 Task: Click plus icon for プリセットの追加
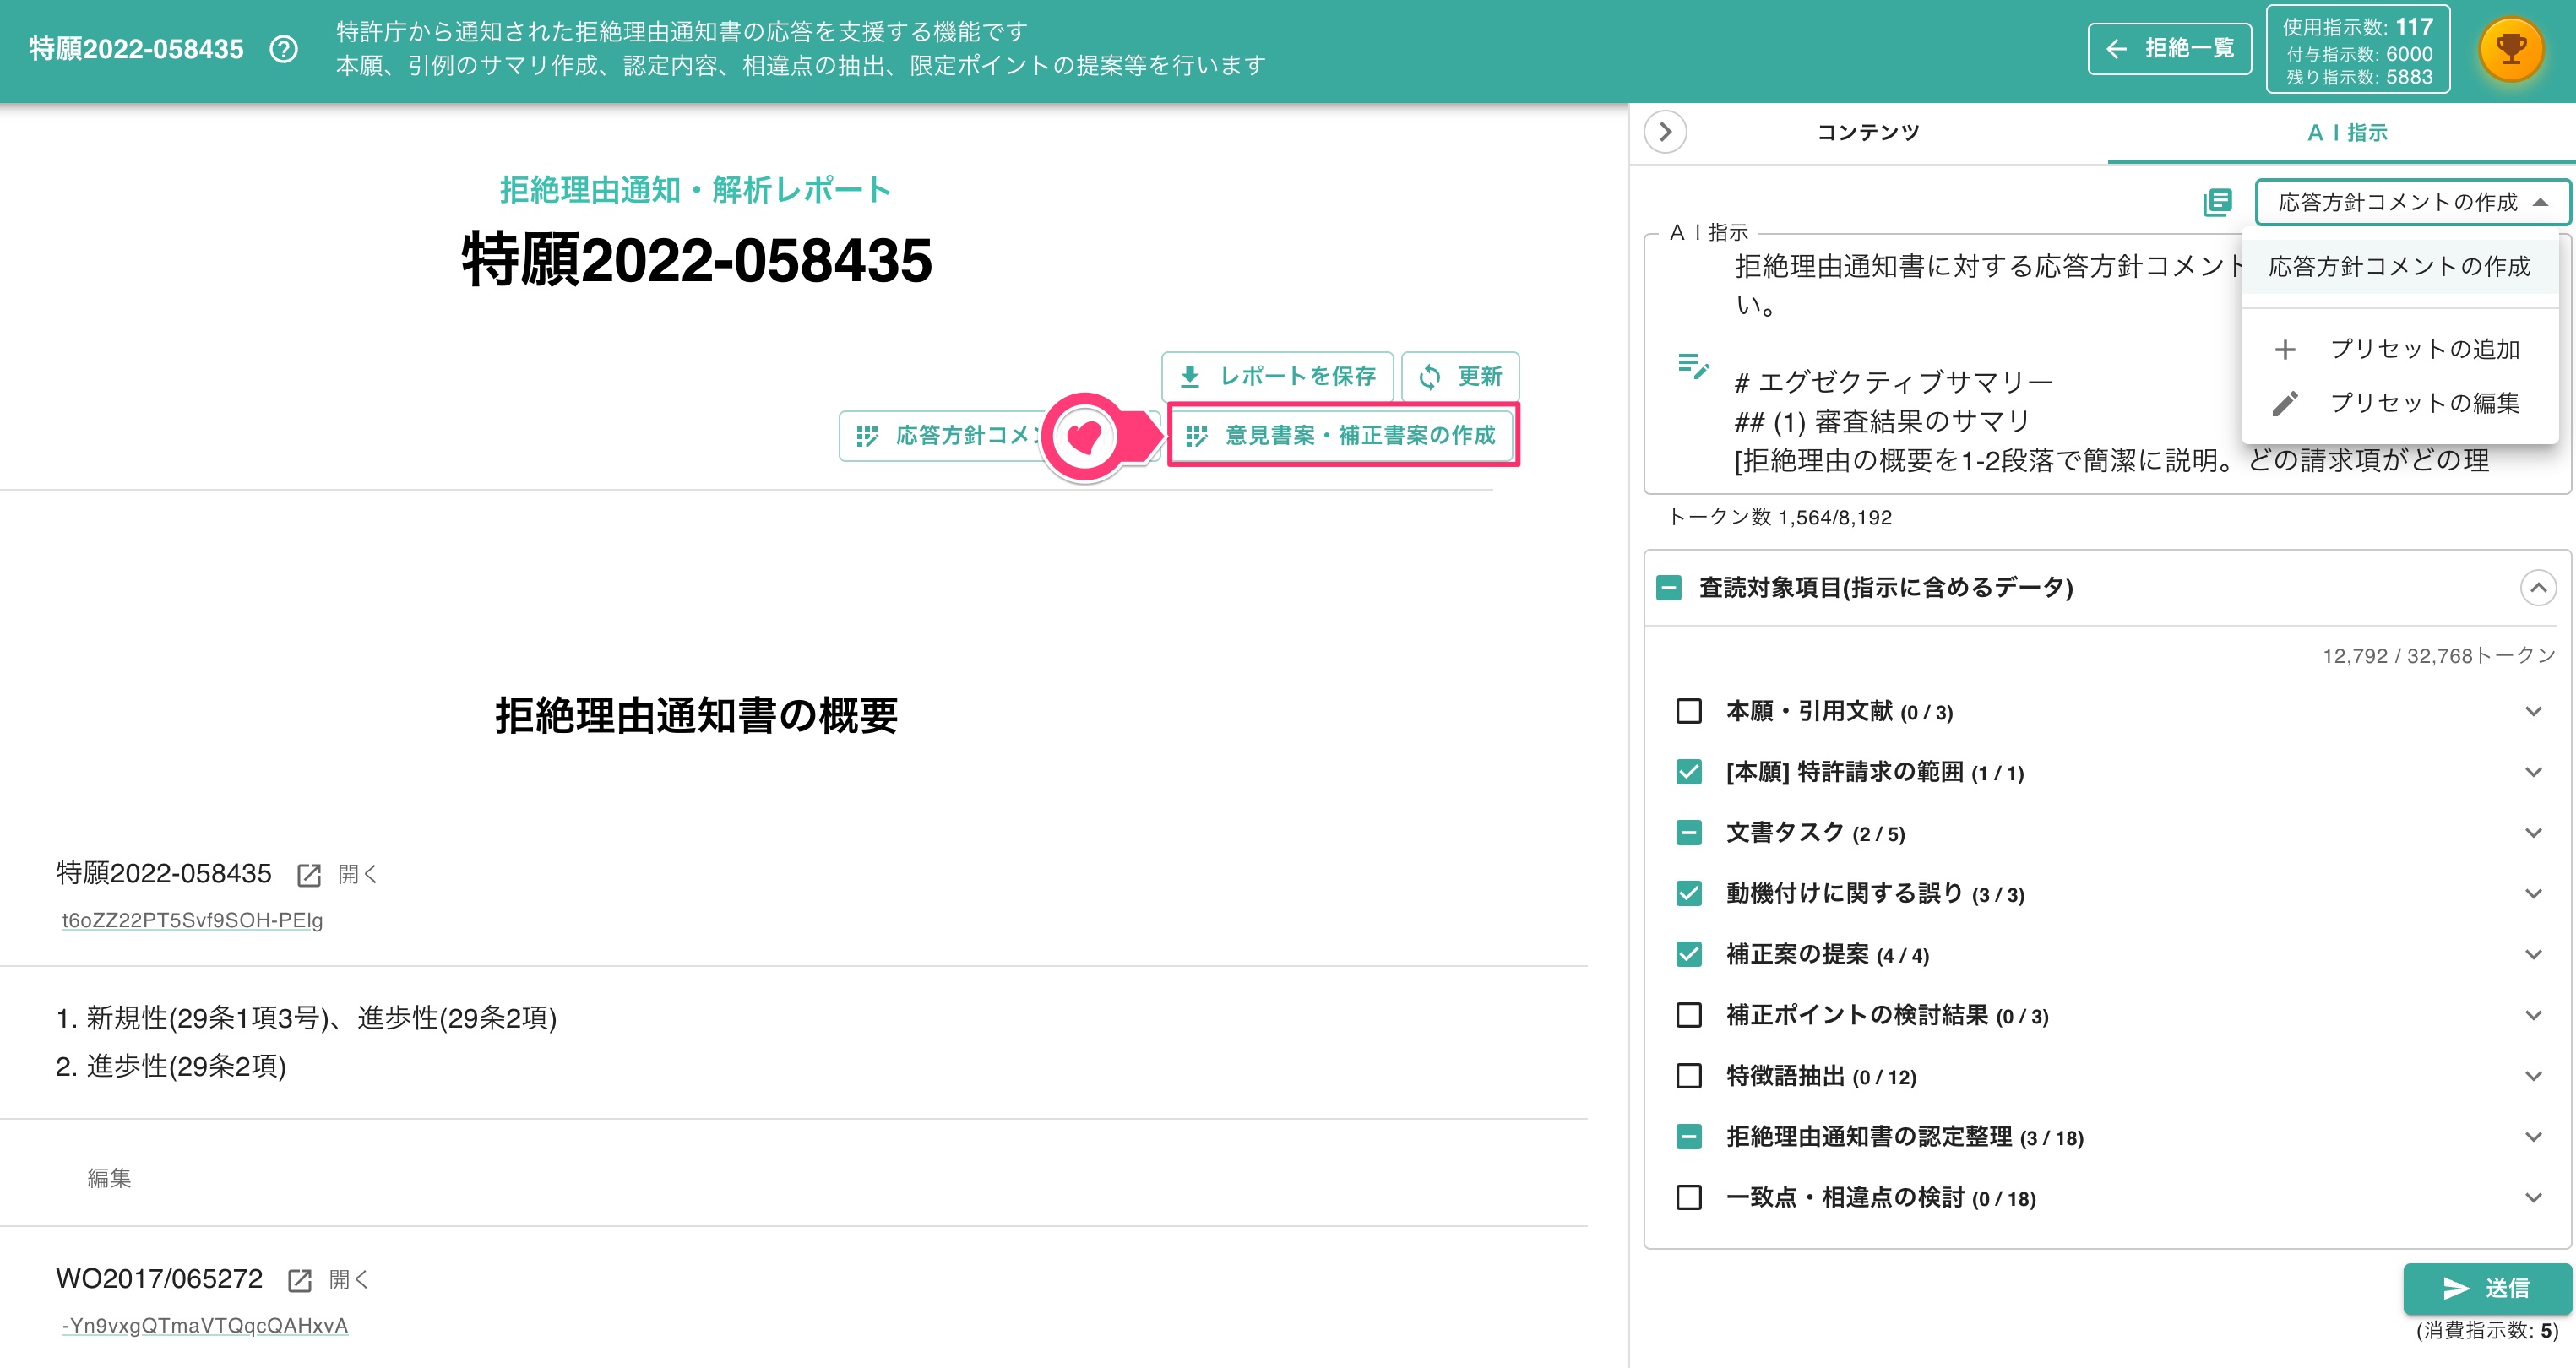(x=2285, y=350)
